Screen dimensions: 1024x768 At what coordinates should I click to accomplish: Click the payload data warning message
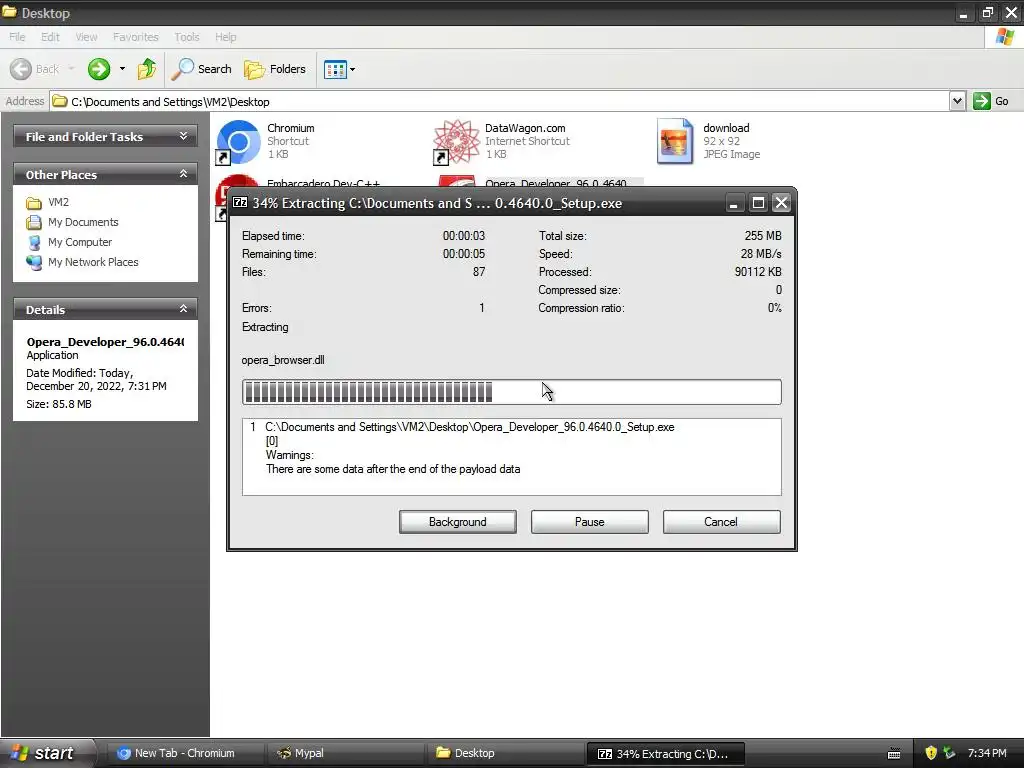(x=393, y=469)
